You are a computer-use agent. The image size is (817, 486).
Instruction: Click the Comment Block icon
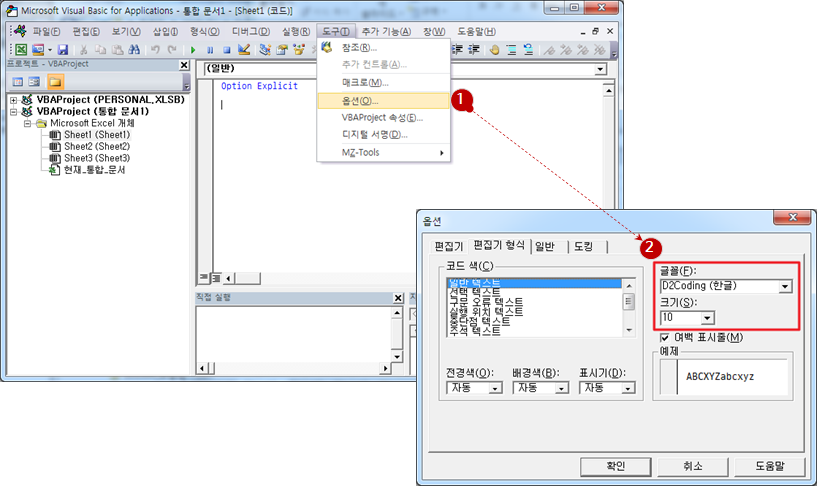click(x=512, y=49)
